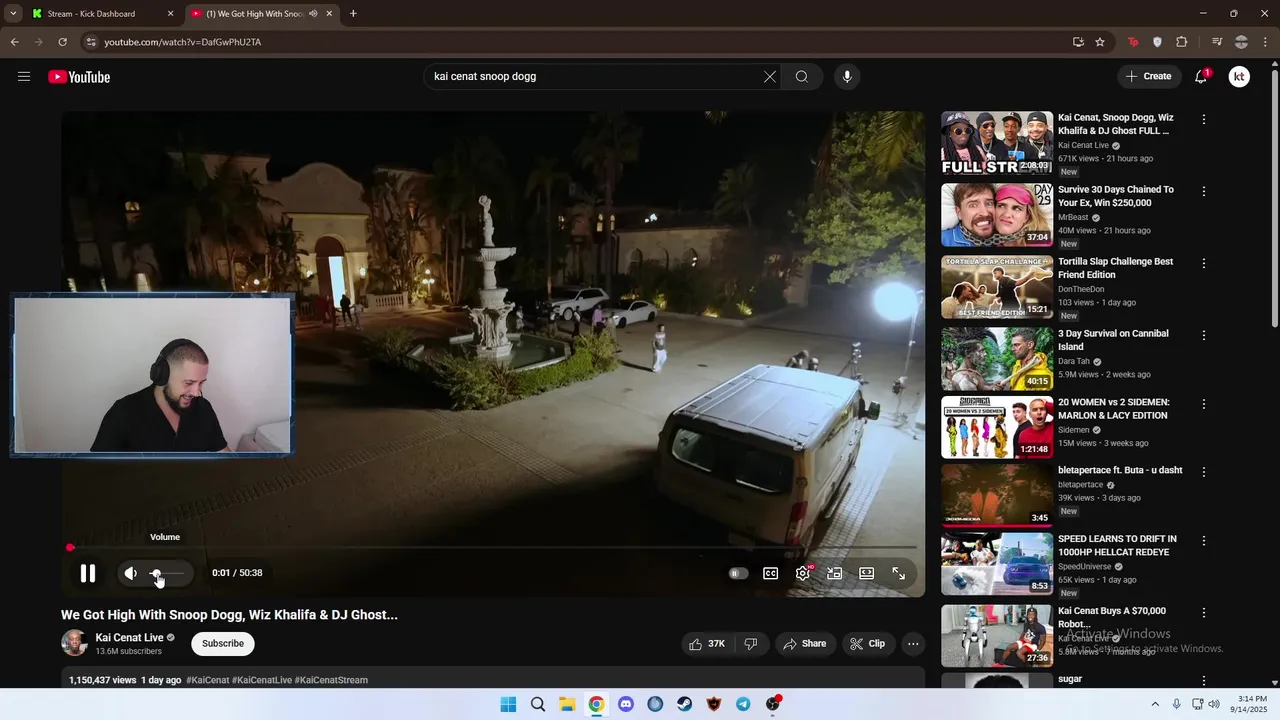Mute the tab audio speaker icon

(314, 14)
